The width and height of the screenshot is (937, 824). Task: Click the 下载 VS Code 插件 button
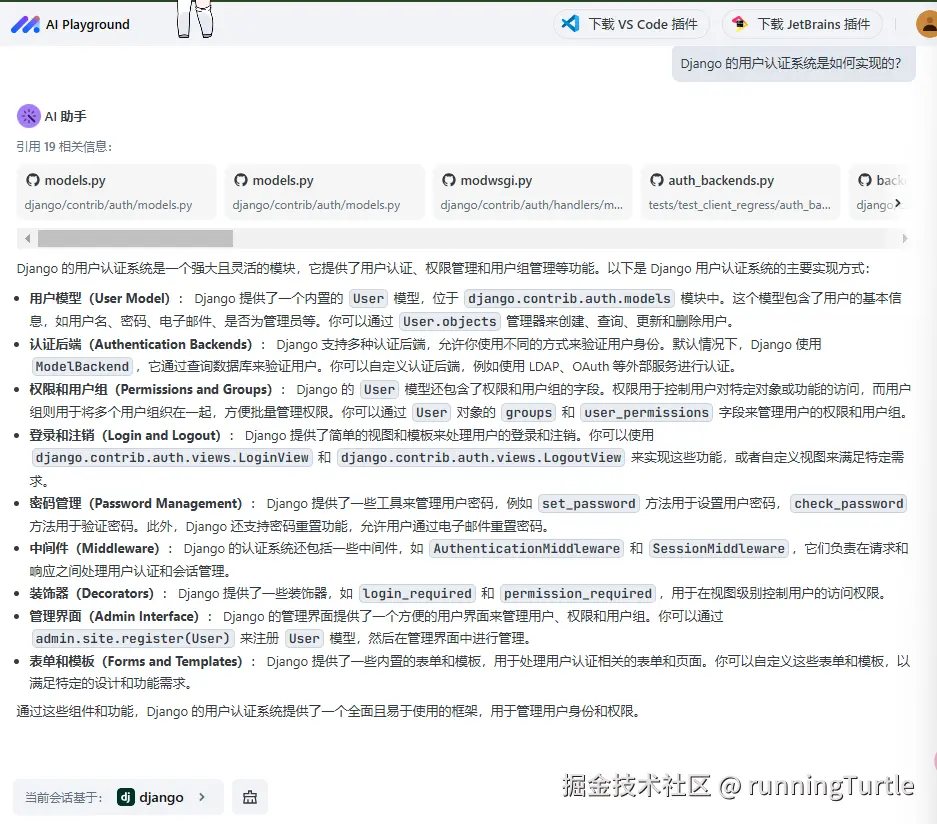pos(631,23)
